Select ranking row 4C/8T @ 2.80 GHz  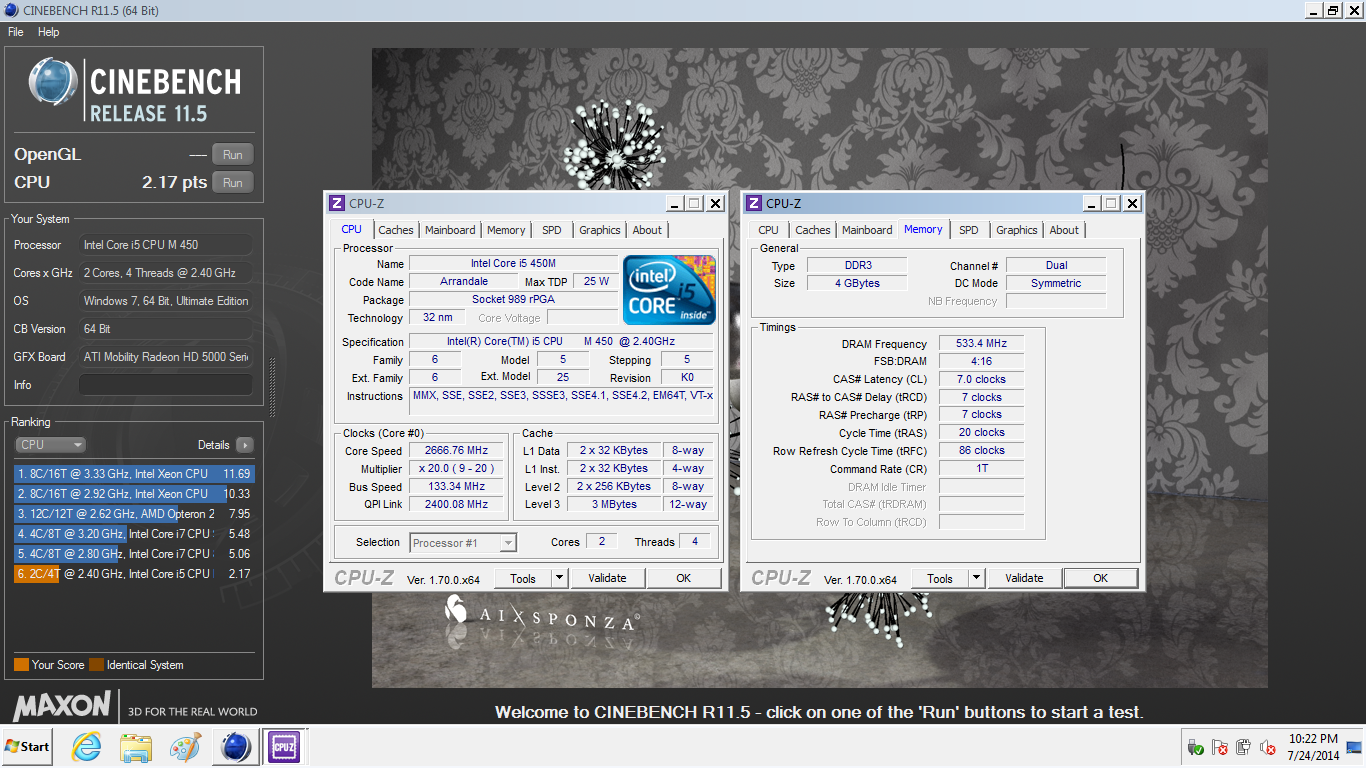[134, 554]
